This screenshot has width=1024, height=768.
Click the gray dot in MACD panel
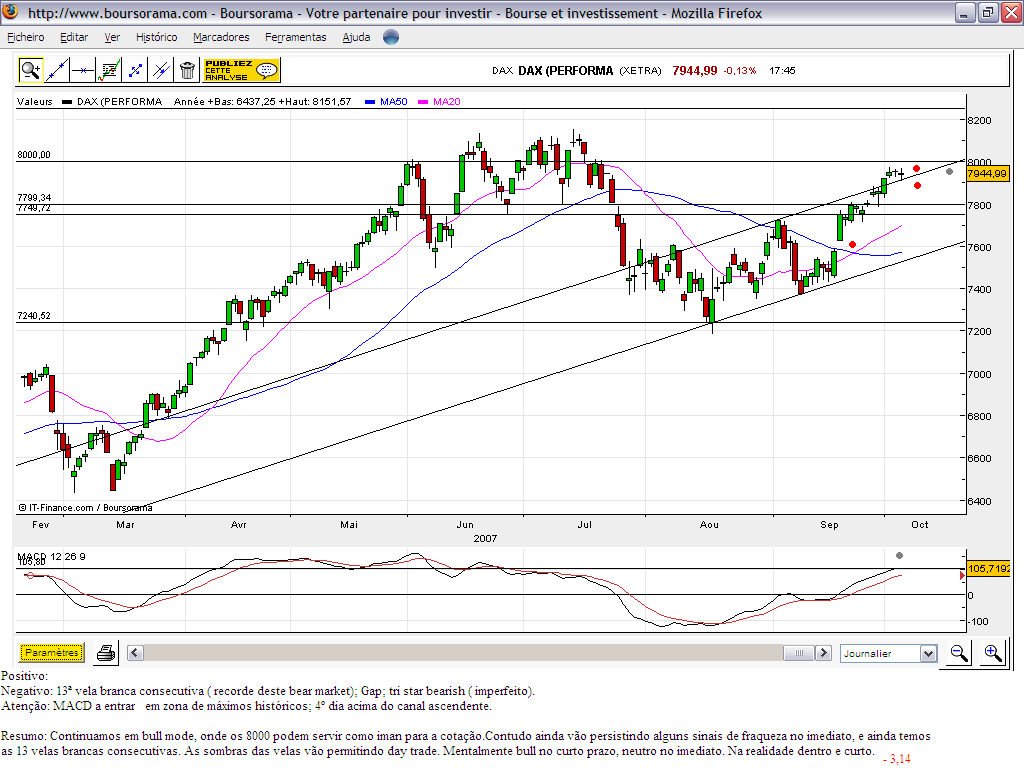click(x=899, y=555)
